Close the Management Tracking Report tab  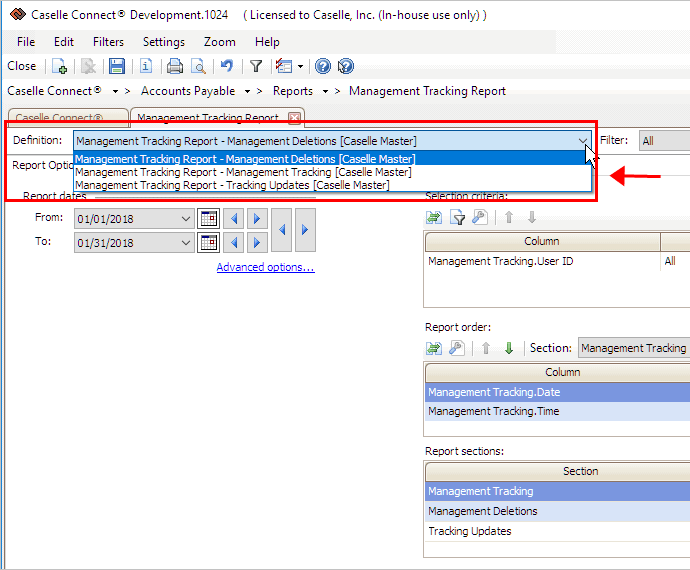pyautogui.click(x=294, y=118)
